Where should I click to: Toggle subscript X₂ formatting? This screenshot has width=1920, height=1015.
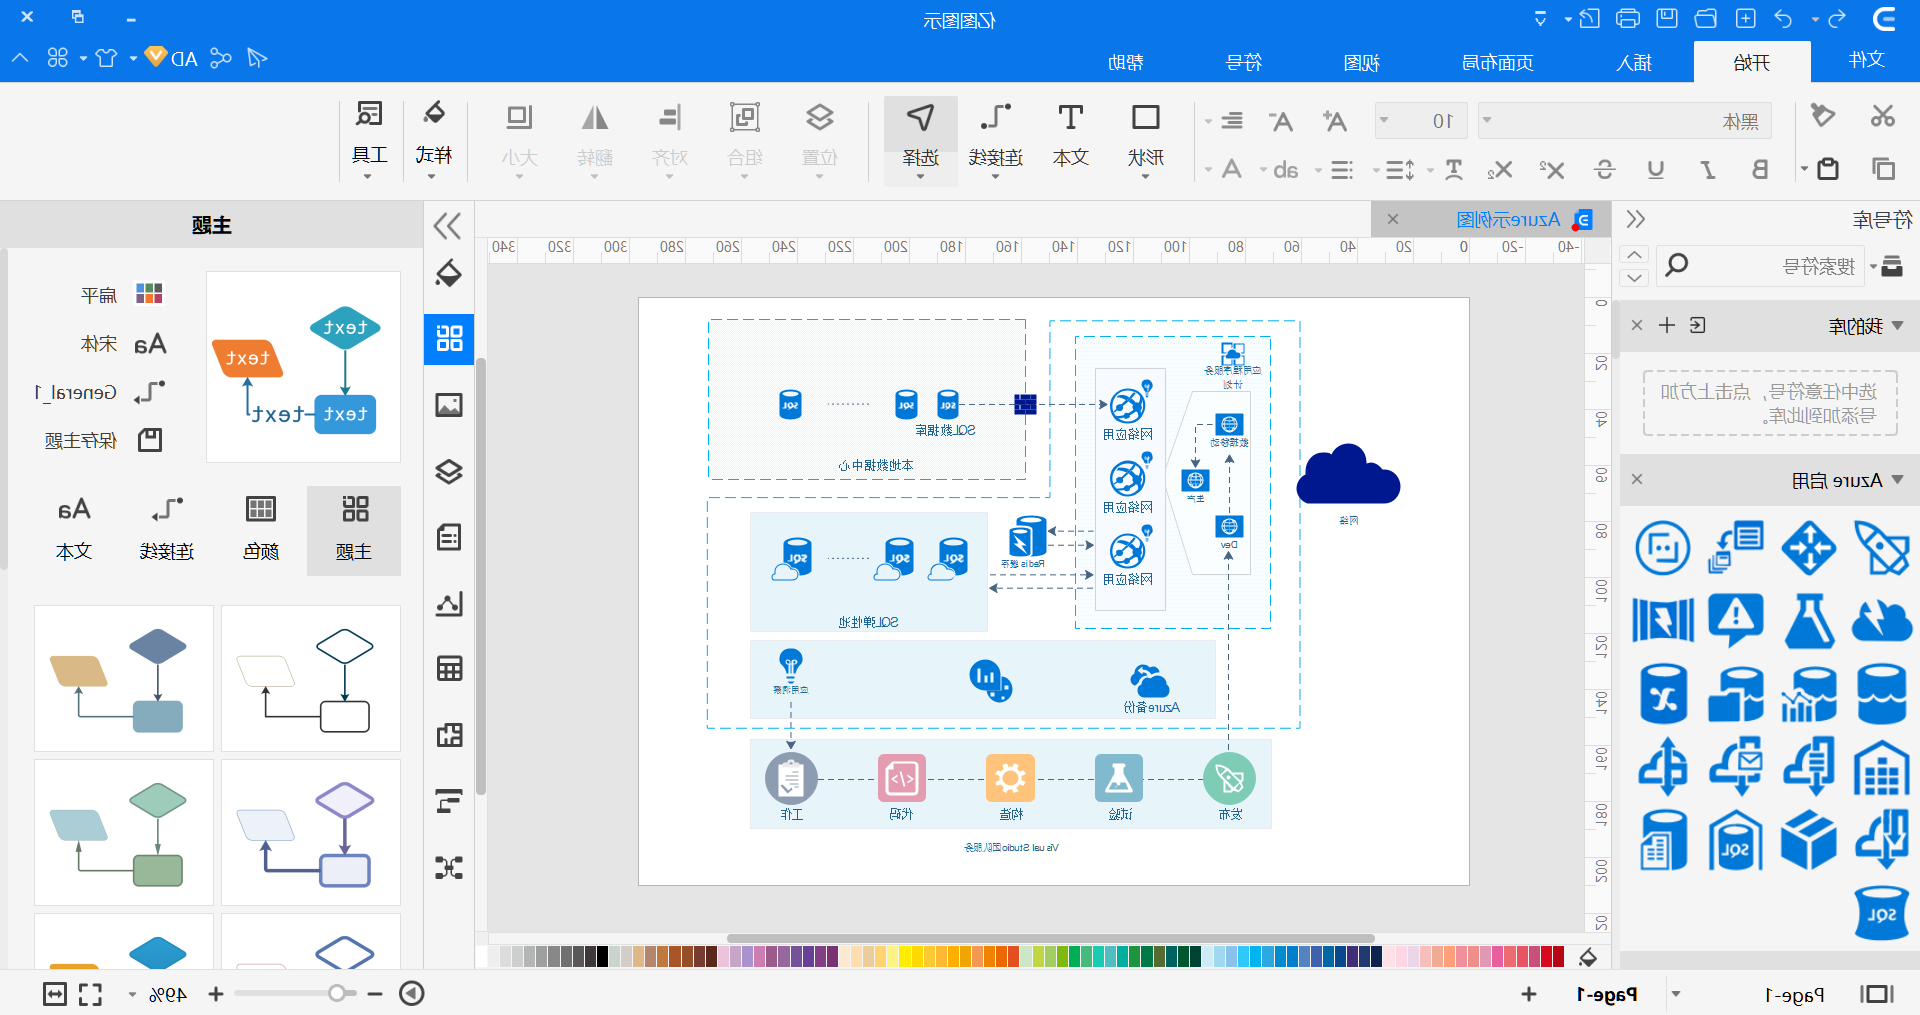(1499, 170)
